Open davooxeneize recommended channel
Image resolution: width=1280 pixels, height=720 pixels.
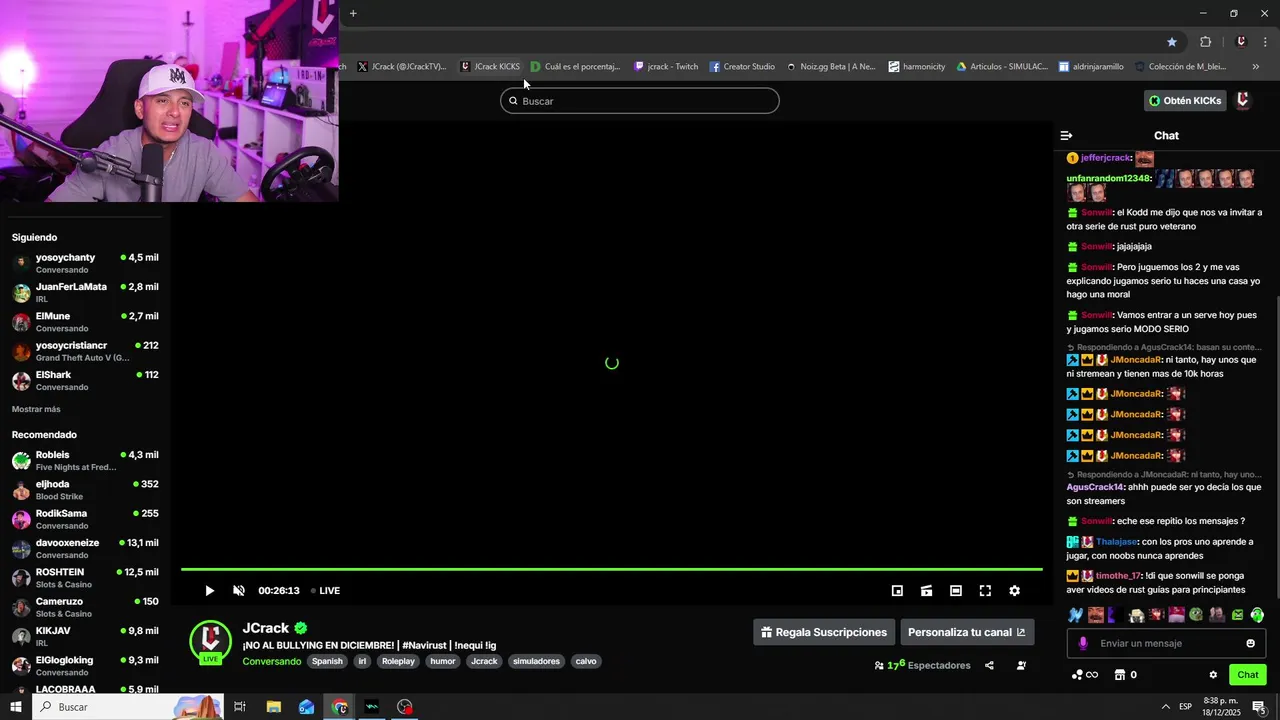point(86,548)
